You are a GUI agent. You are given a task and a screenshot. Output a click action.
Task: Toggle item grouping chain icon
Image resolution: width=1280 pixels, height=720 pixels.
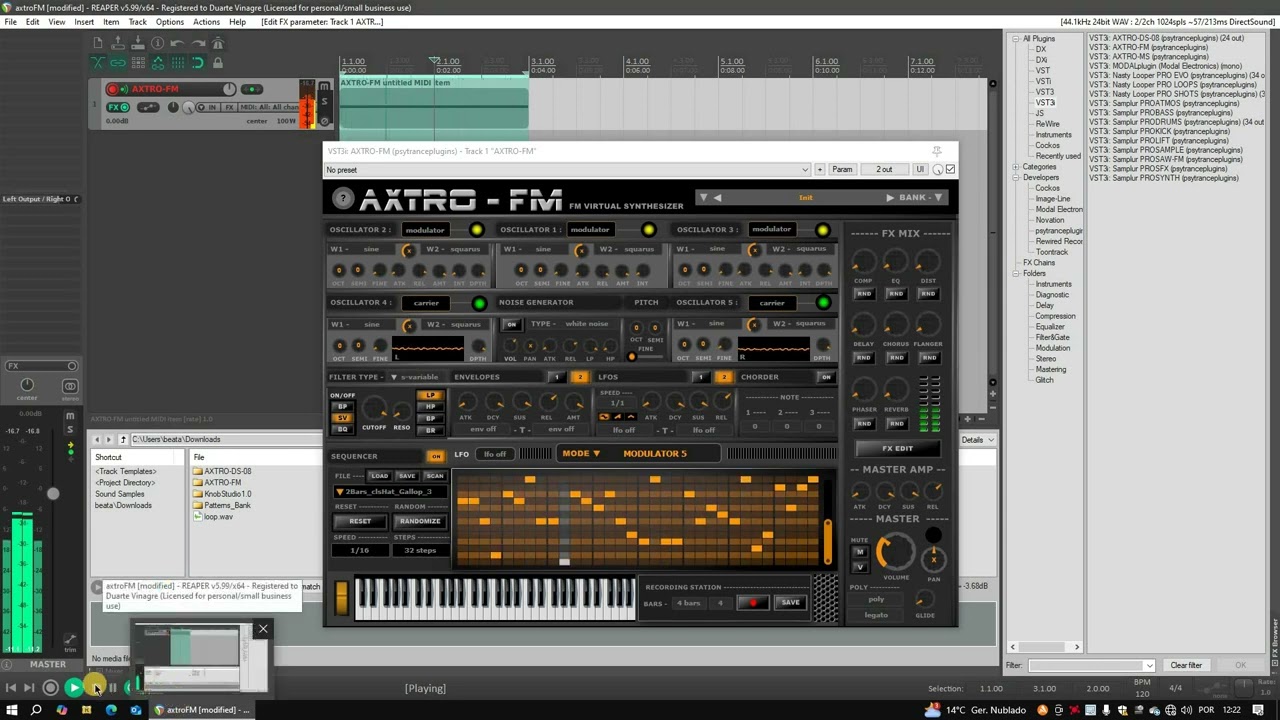[x=118, y=62]
